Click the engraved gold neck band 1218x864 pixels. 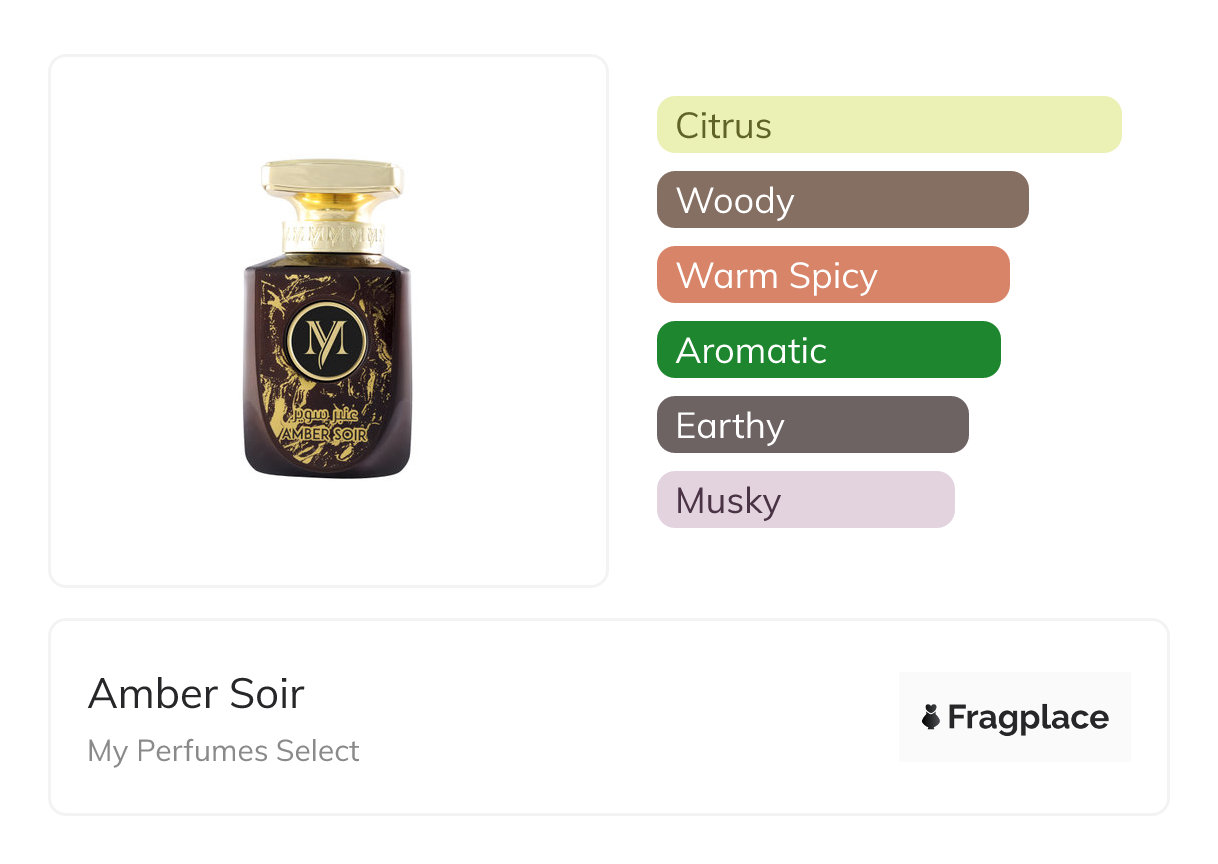click(332, 237)
